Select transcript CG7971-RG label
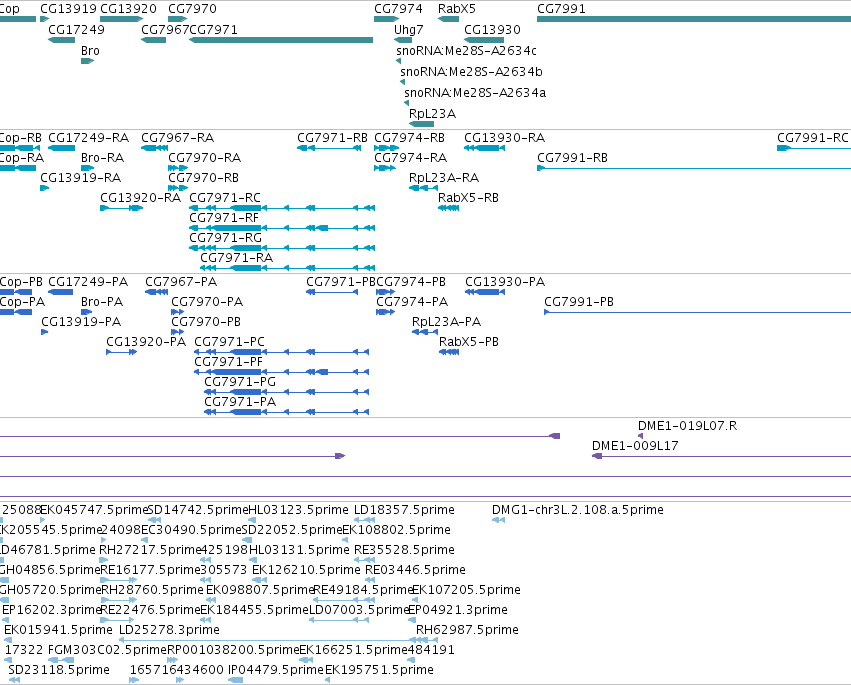This screenshot has width=851, height=685. (225, 238)
